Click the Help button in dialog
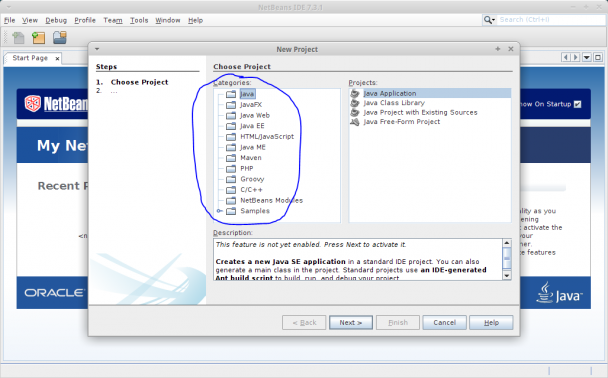This screenshot has height=378, width=608. 491,323
